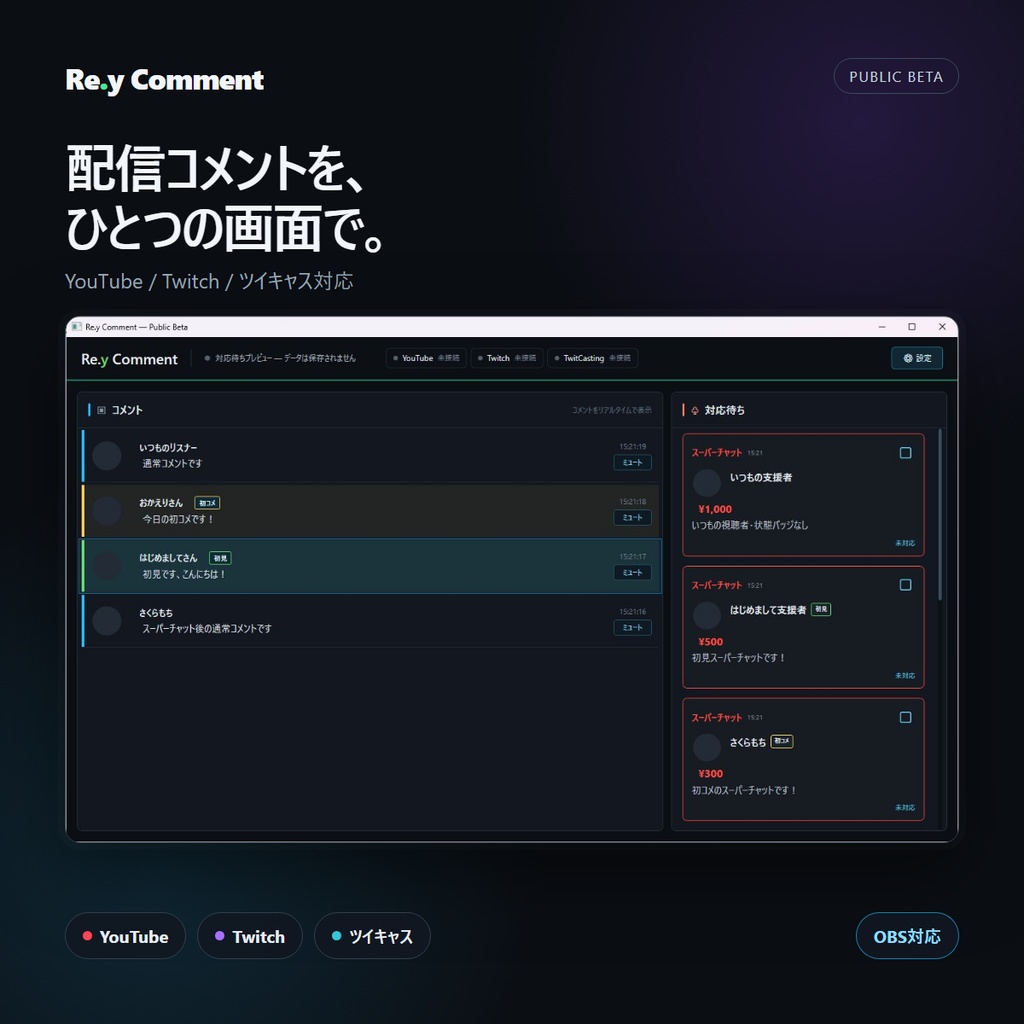
Task: Mute いつものリスナー via its ミュート button
Action: point(632,462)
